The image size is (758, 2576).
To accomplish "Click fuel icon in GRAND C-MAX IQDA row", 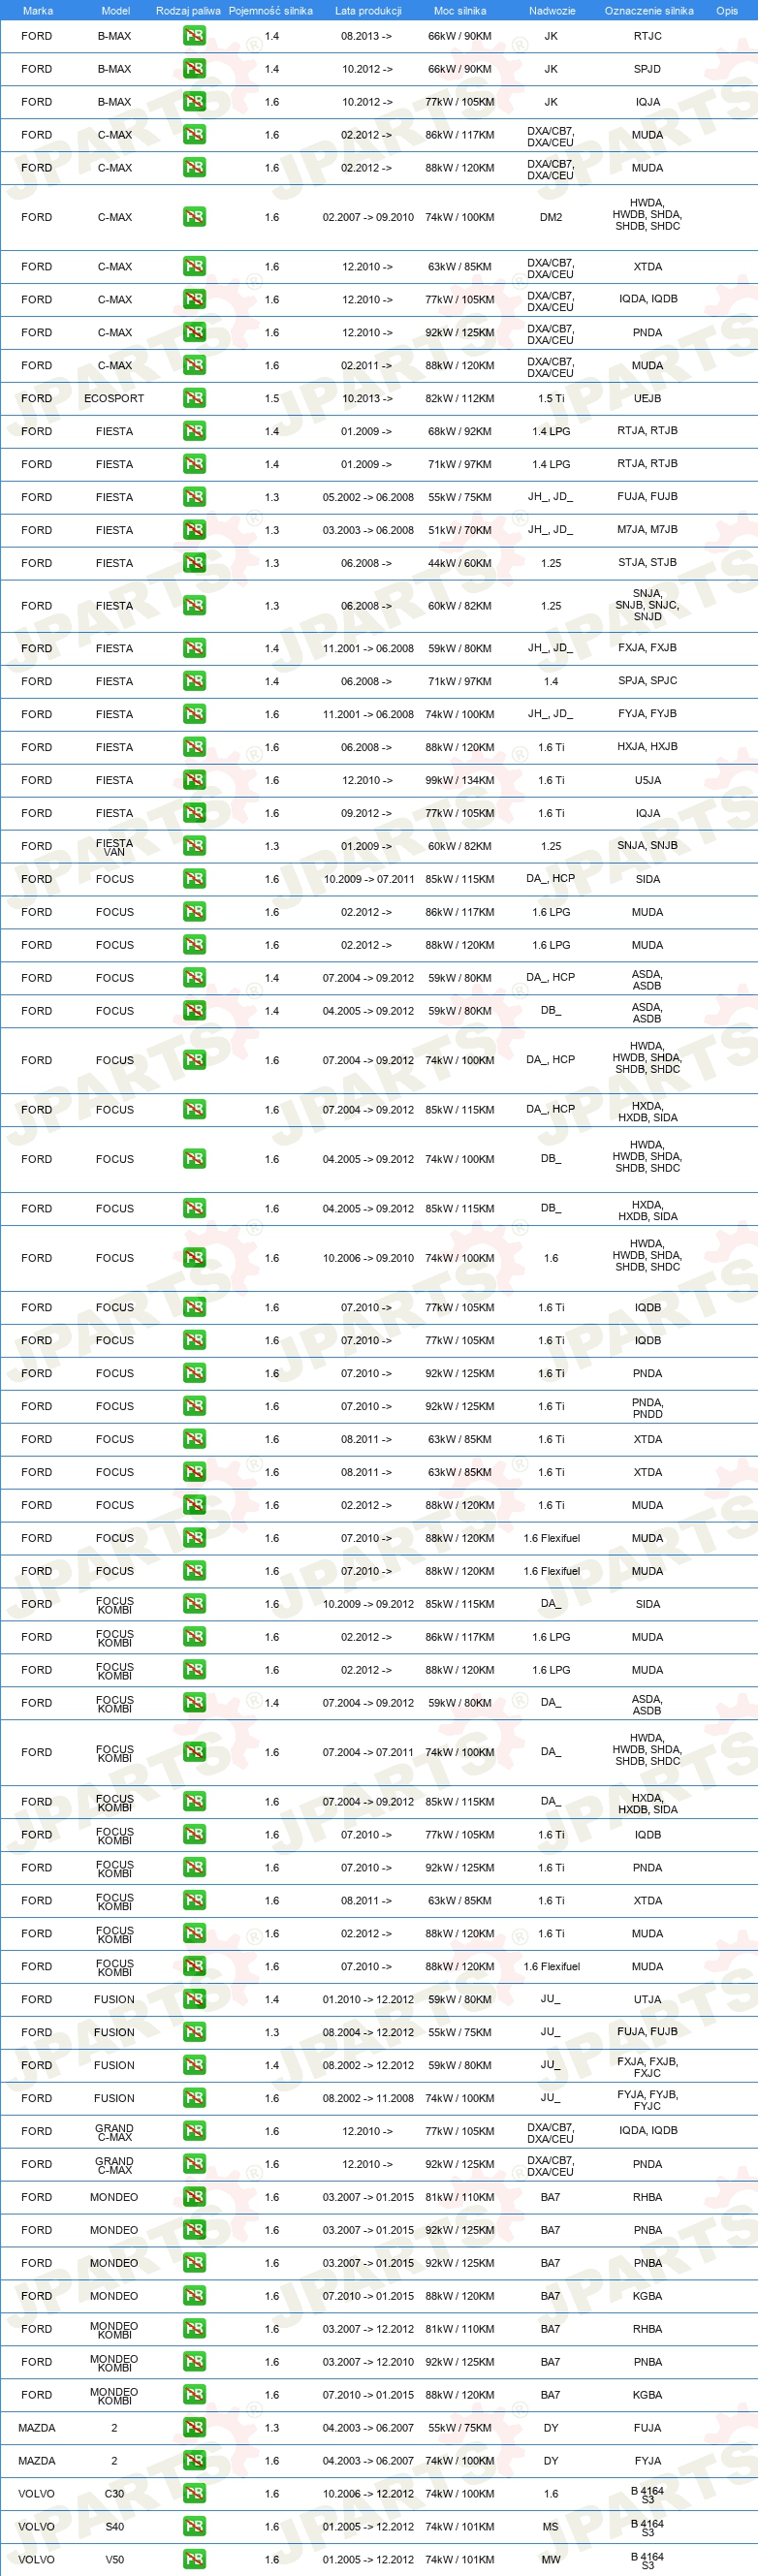I will click(x=194, y=2131).
